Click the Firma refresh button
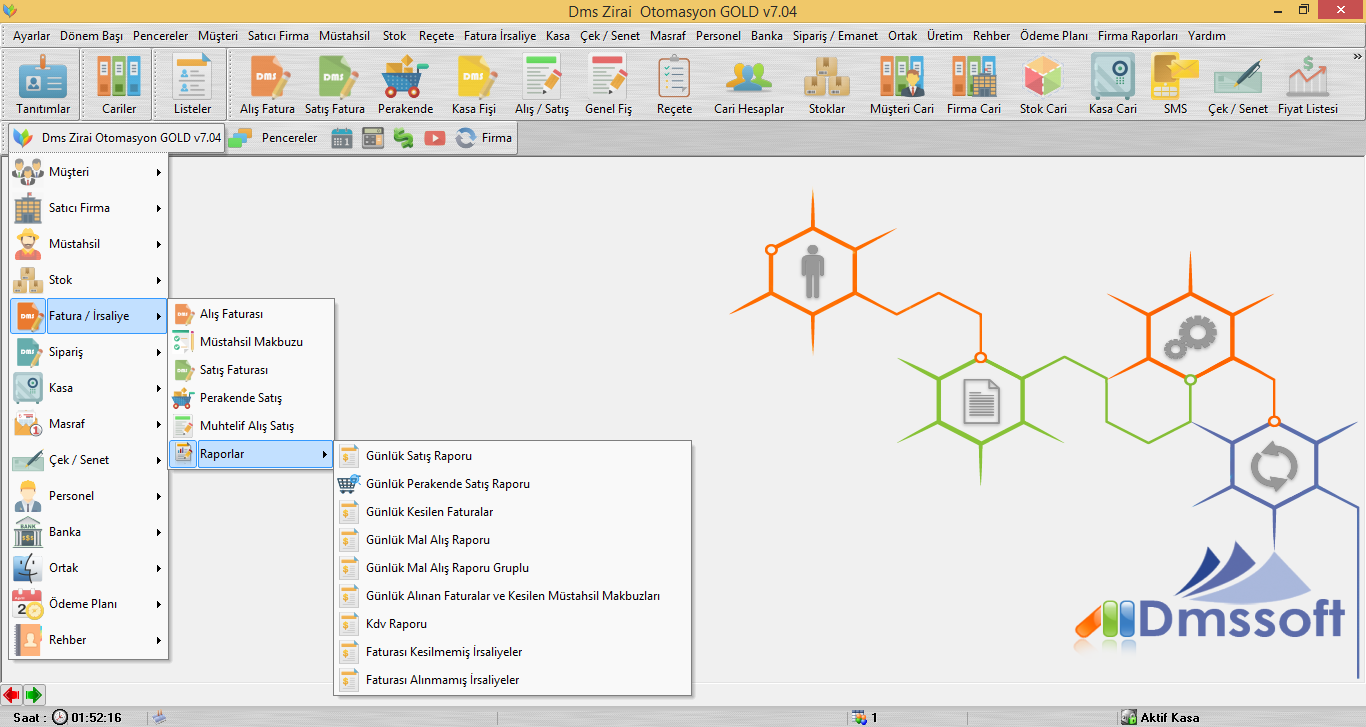The image size is (1366, 727). (484, 138)
